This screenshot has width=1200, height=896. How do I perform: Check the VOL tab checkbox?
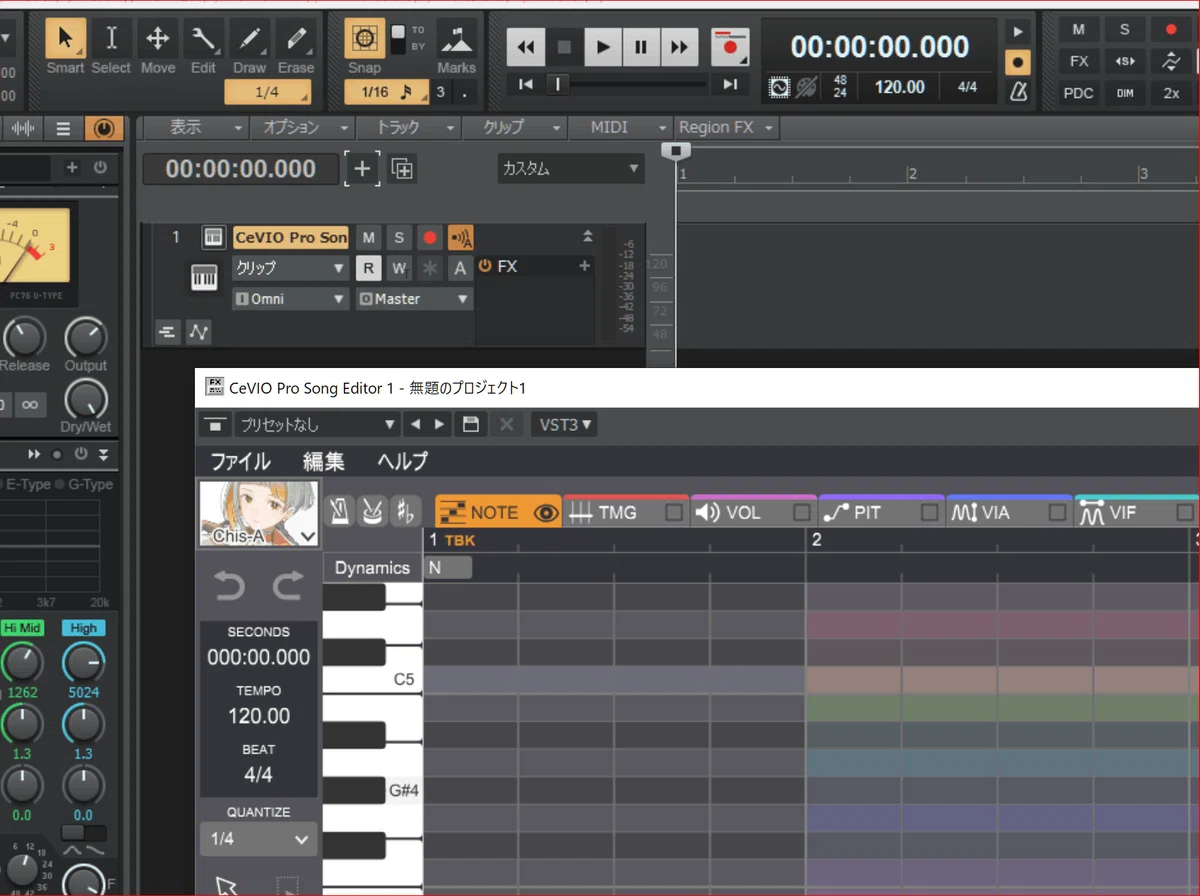(802, 513)
